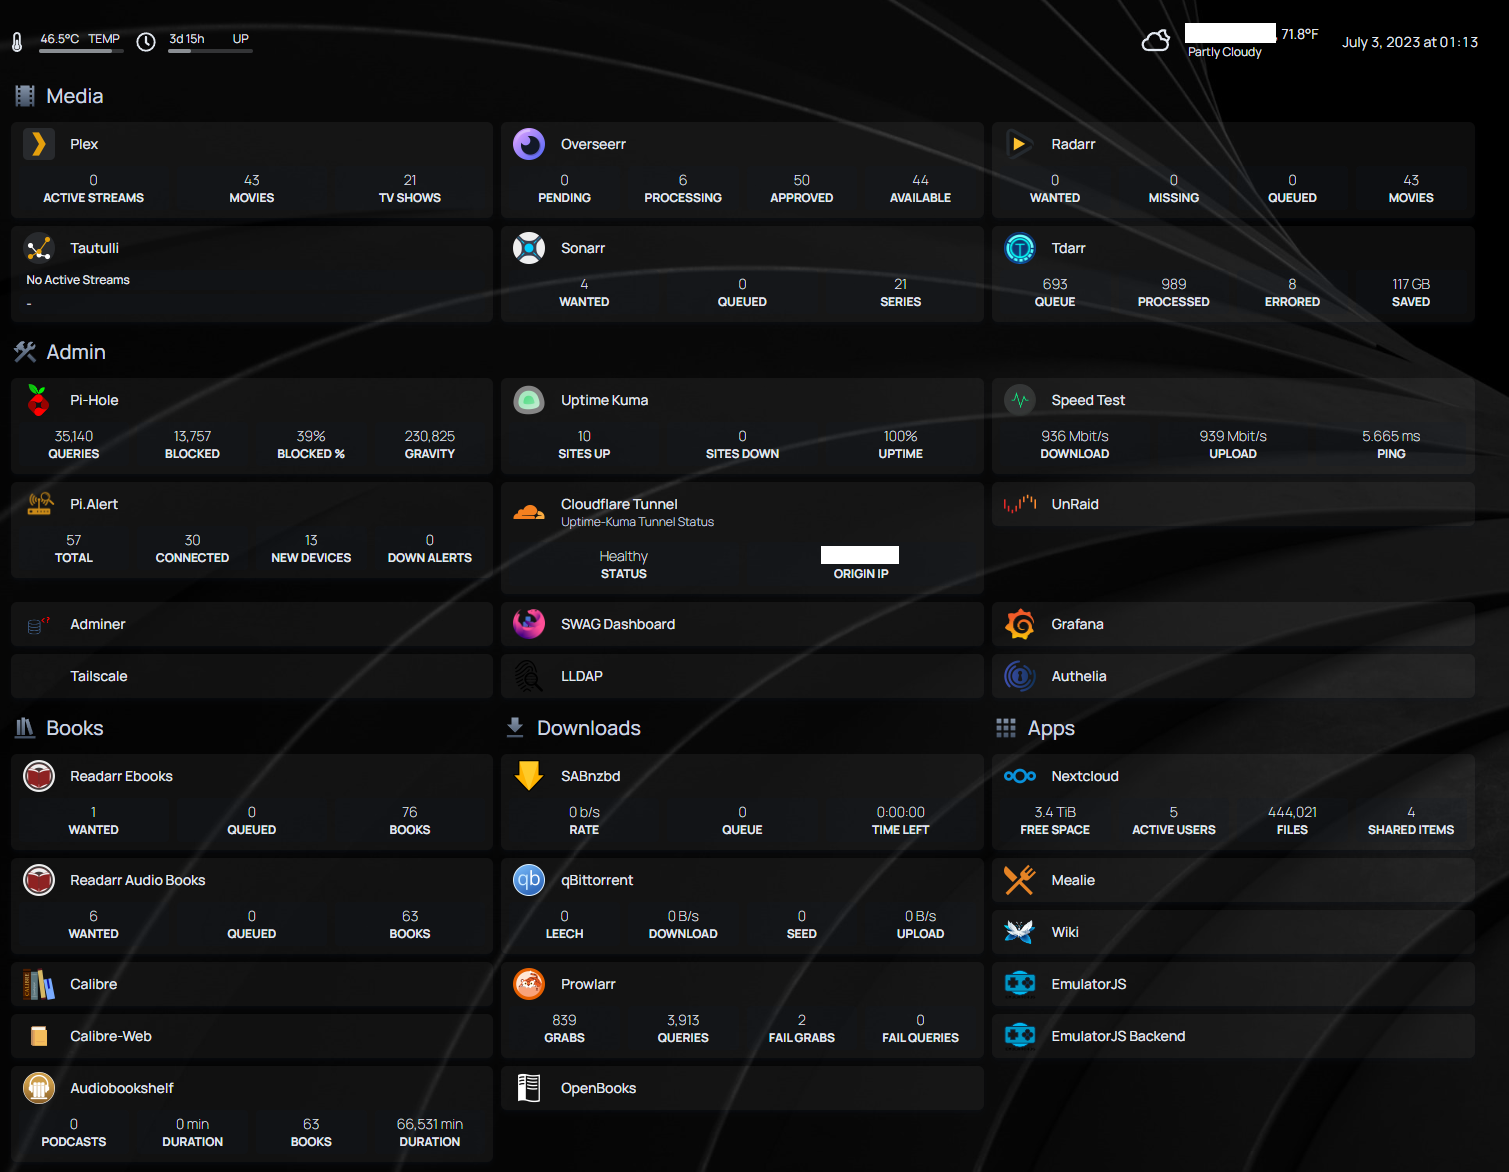The height and width of the screenshot is (1172, 1509).
Task: Click the Calibre-Web icon
Action: (39, 1036)
